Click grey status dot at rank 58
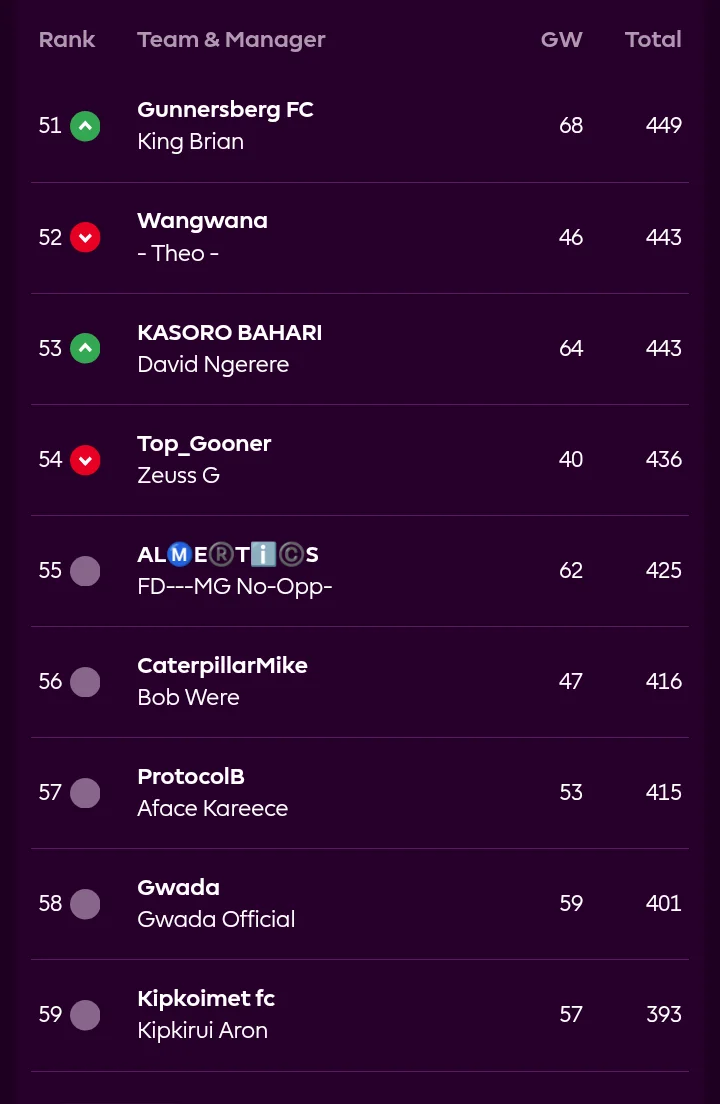Viewport: 720px width, 1104px height. (x=85, y=904)
